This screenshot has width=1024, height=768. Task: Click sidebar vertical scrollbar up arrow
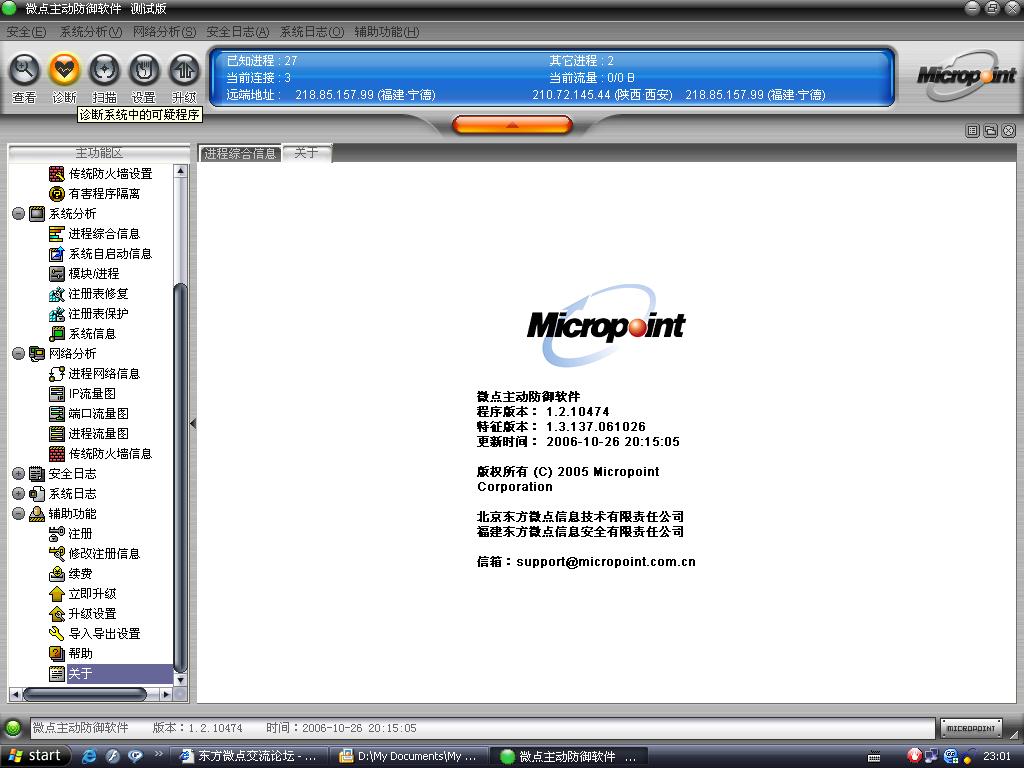(x=181, y=171)
